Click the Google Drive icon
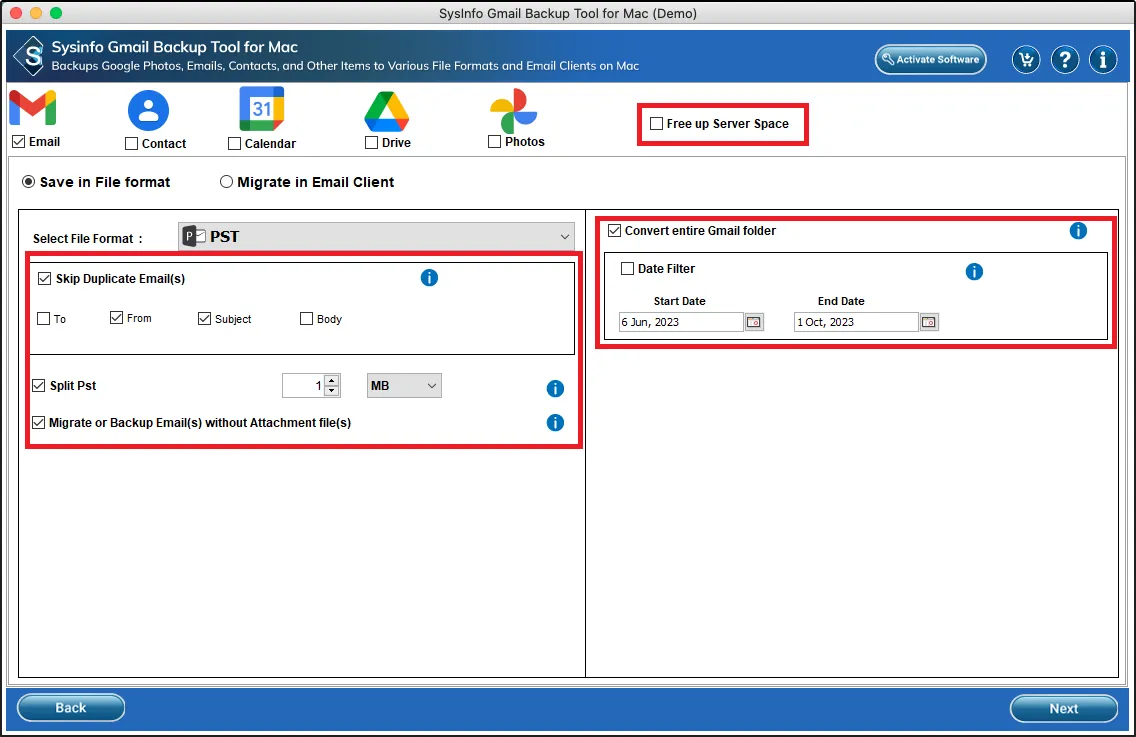 click(387, 111)
